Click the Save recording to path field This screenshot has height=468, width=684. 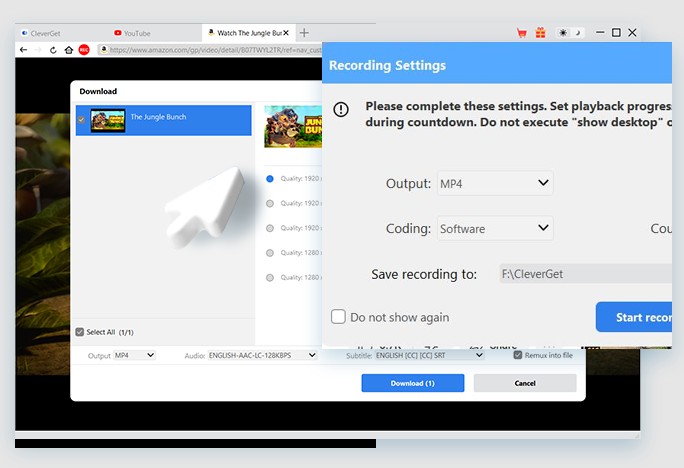tap(585, 274)
